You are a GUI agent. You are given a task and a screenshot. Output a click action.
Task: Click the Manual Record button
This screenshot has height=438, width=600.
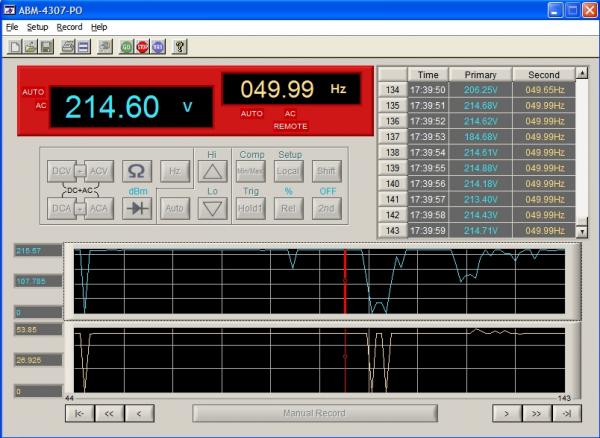point(314,412)
